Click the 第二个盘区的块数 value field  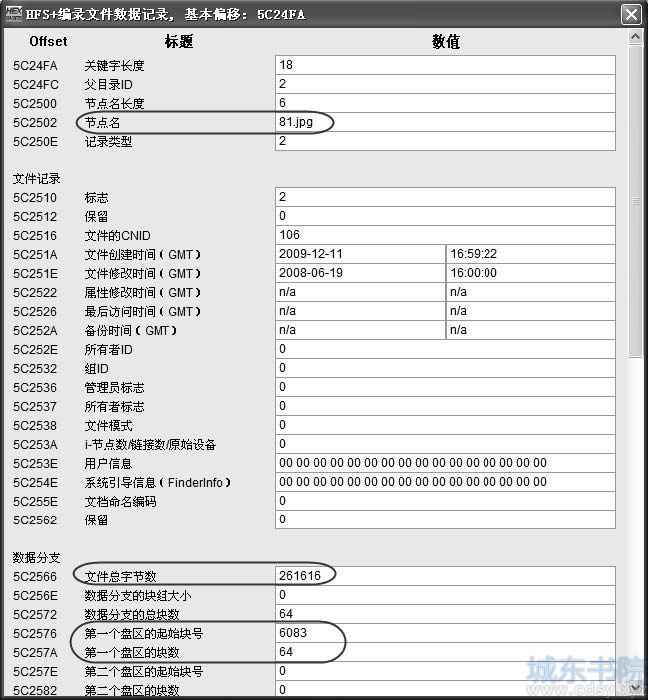click(445, 689)
